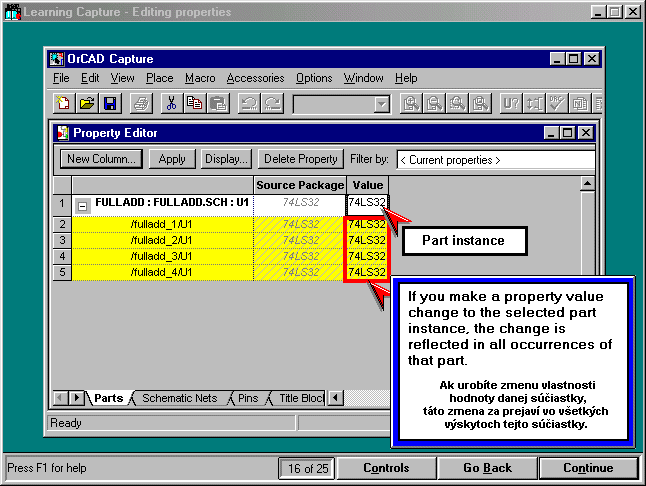This screenshot has width=646, height=486.
Task: Open the Accessories menu
Action: pyautogui.click(x=255, y=78)
